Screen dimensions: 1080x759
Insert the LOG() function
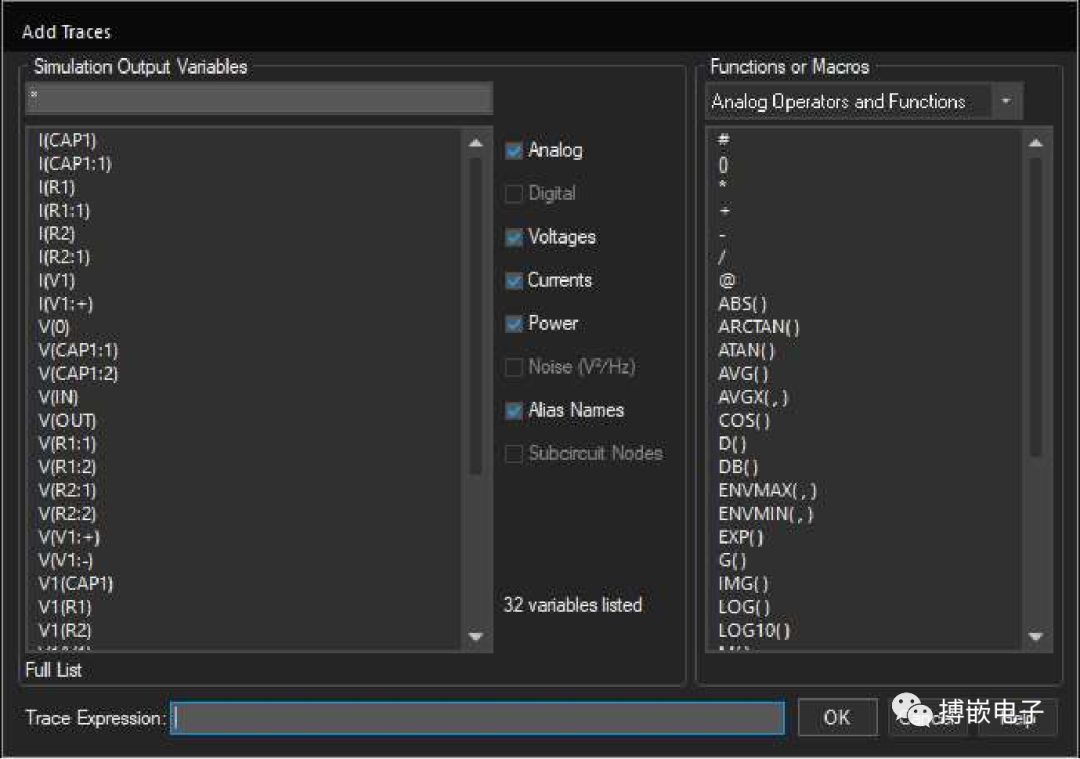coord(745,608)
